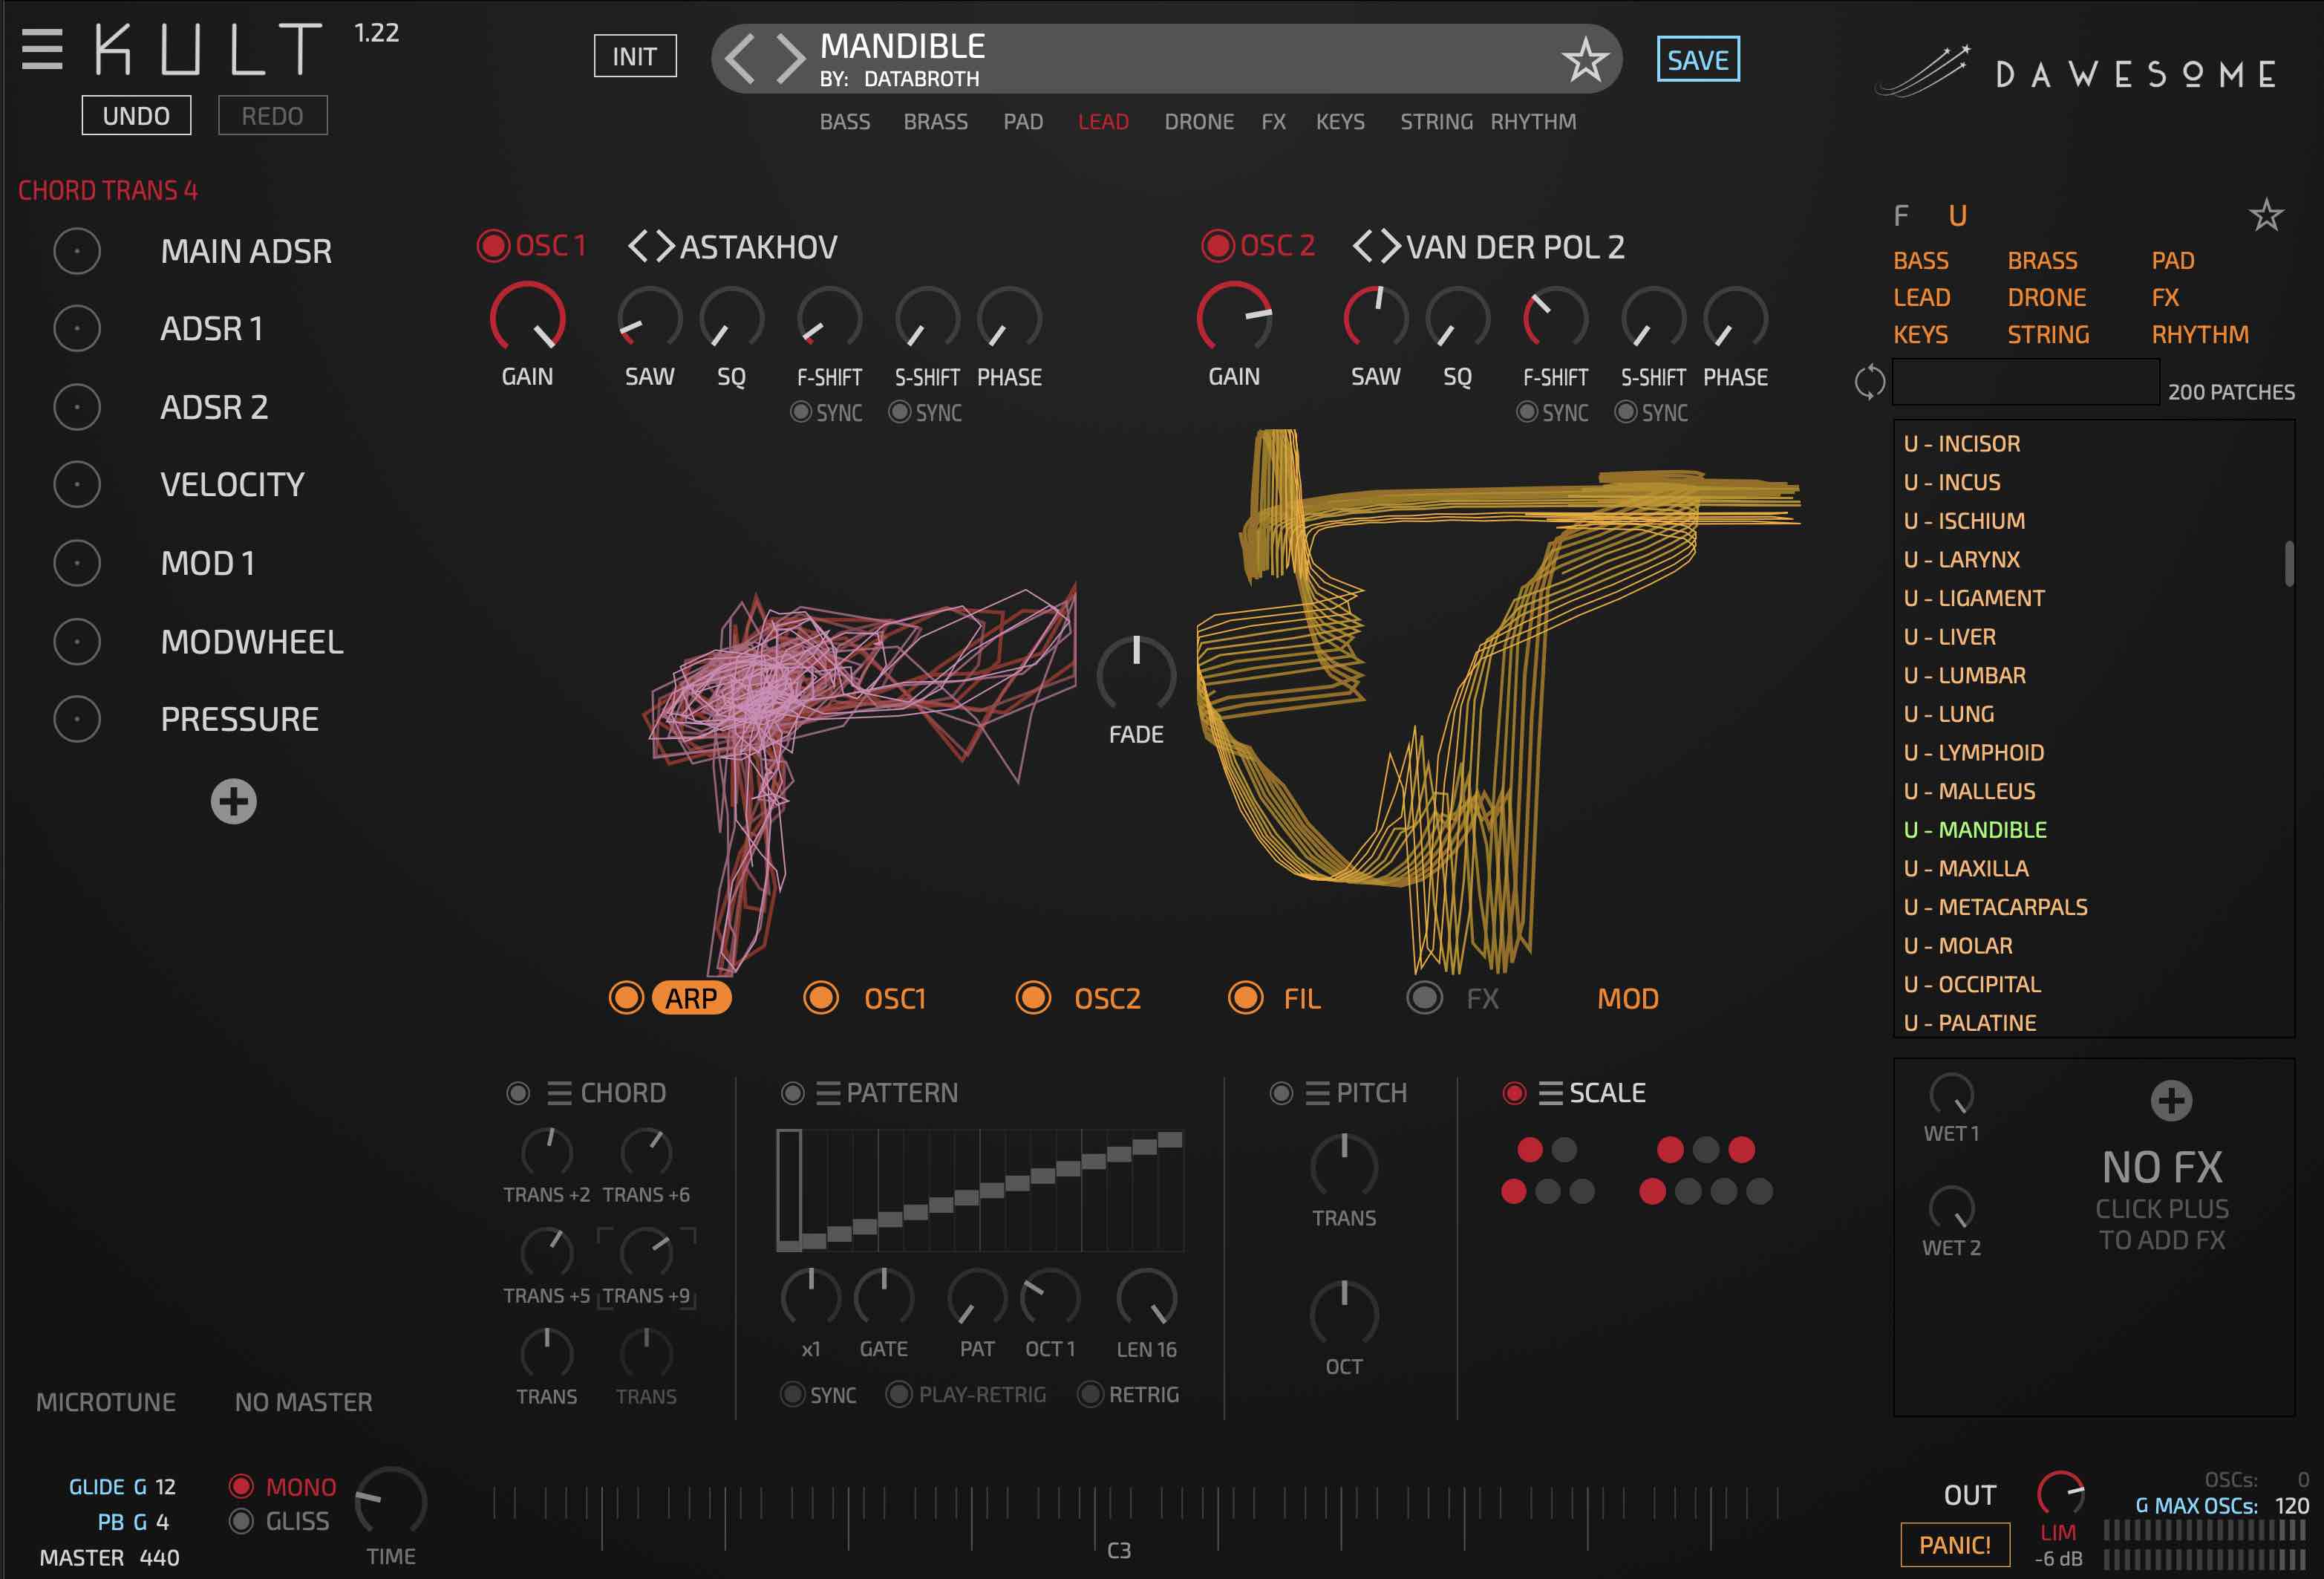This screenshot has height=1579, width=2324.
Task: Click the INIT button
Action: click(x=635, y=56)
